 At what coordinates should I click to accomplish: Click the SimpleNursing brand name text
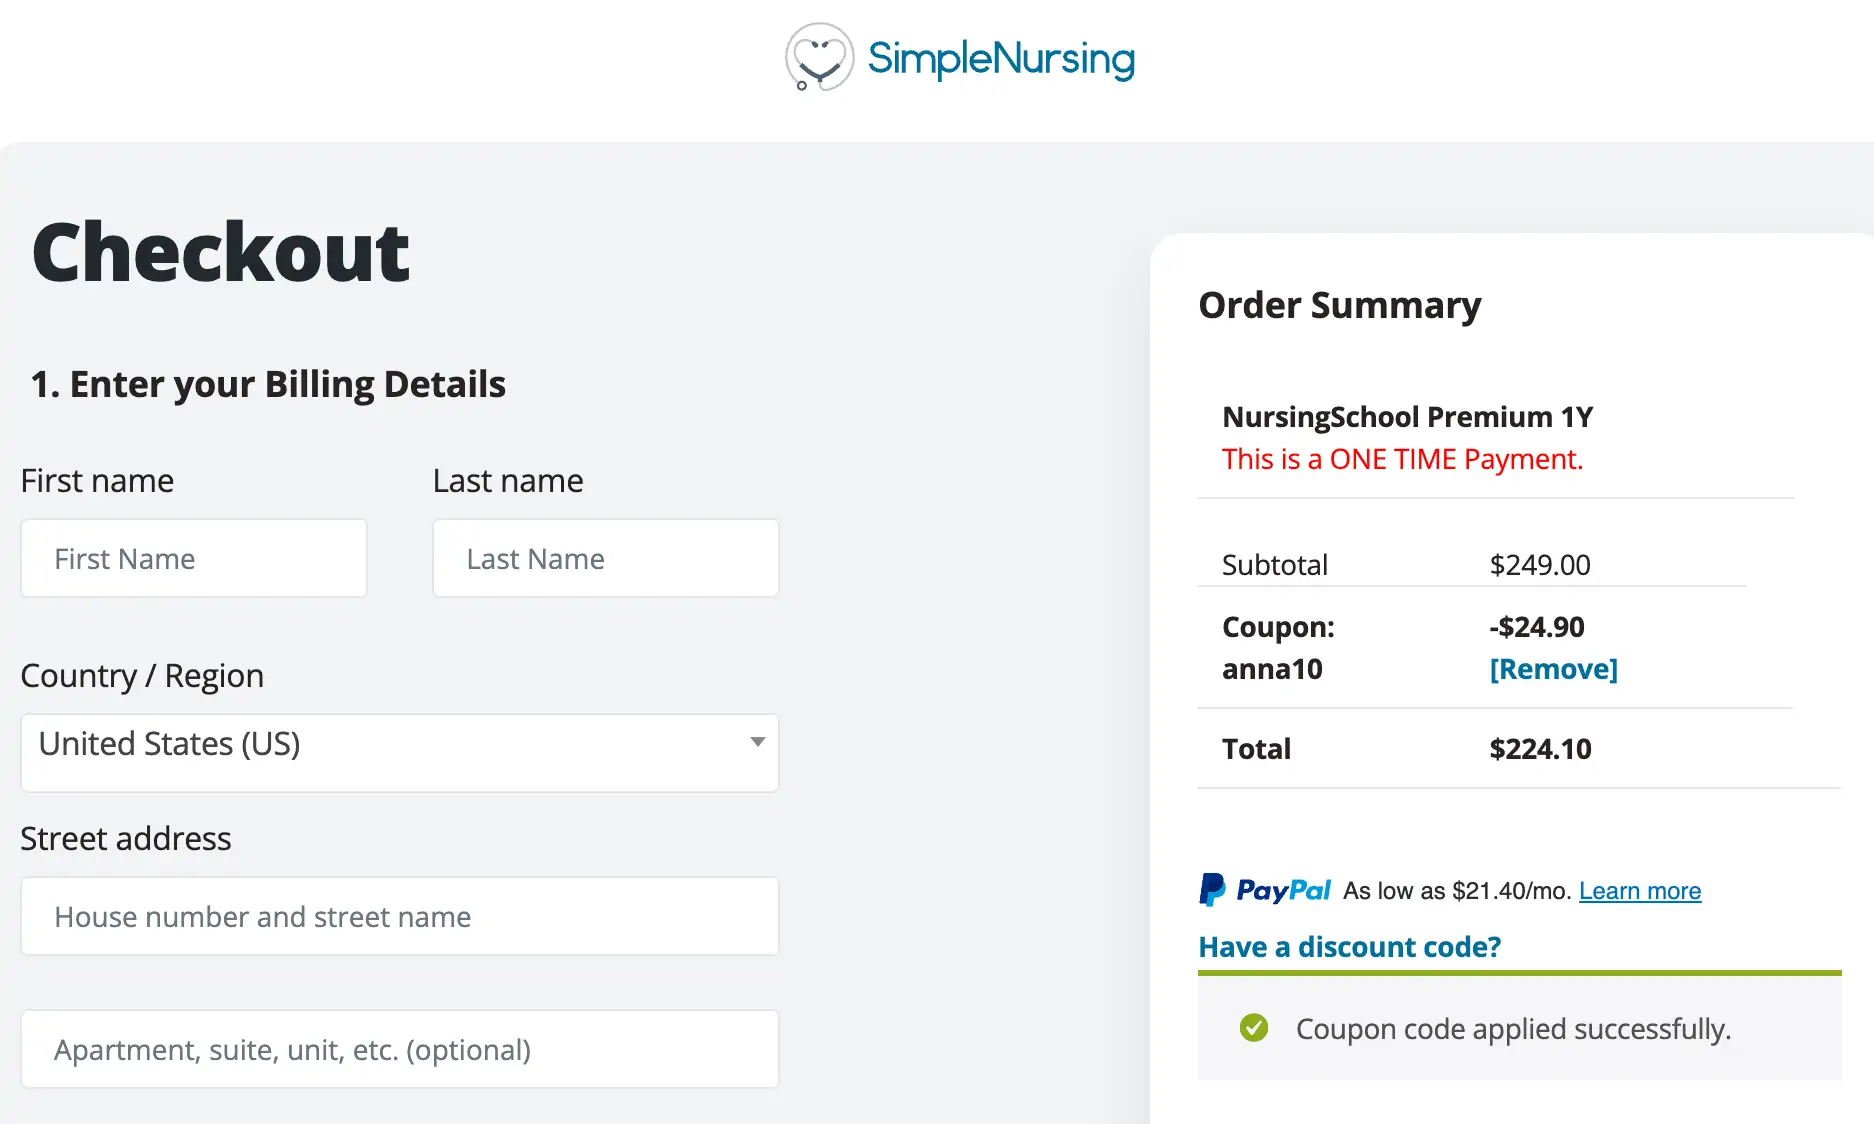click(1001, 58)
